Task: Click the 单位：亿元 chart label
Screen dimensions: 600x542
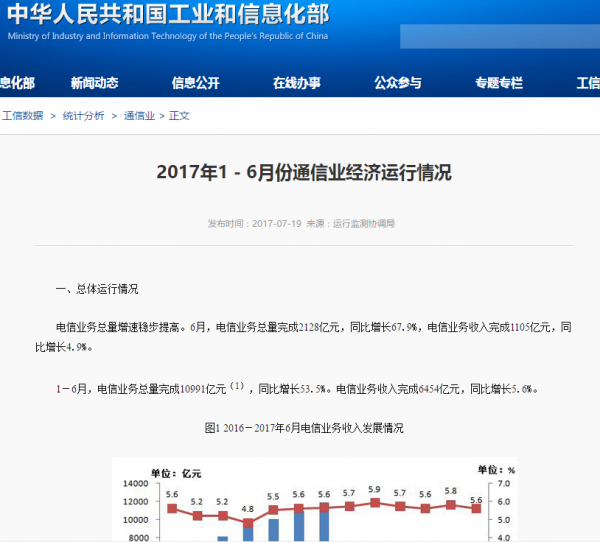Action: pos(176,474)
